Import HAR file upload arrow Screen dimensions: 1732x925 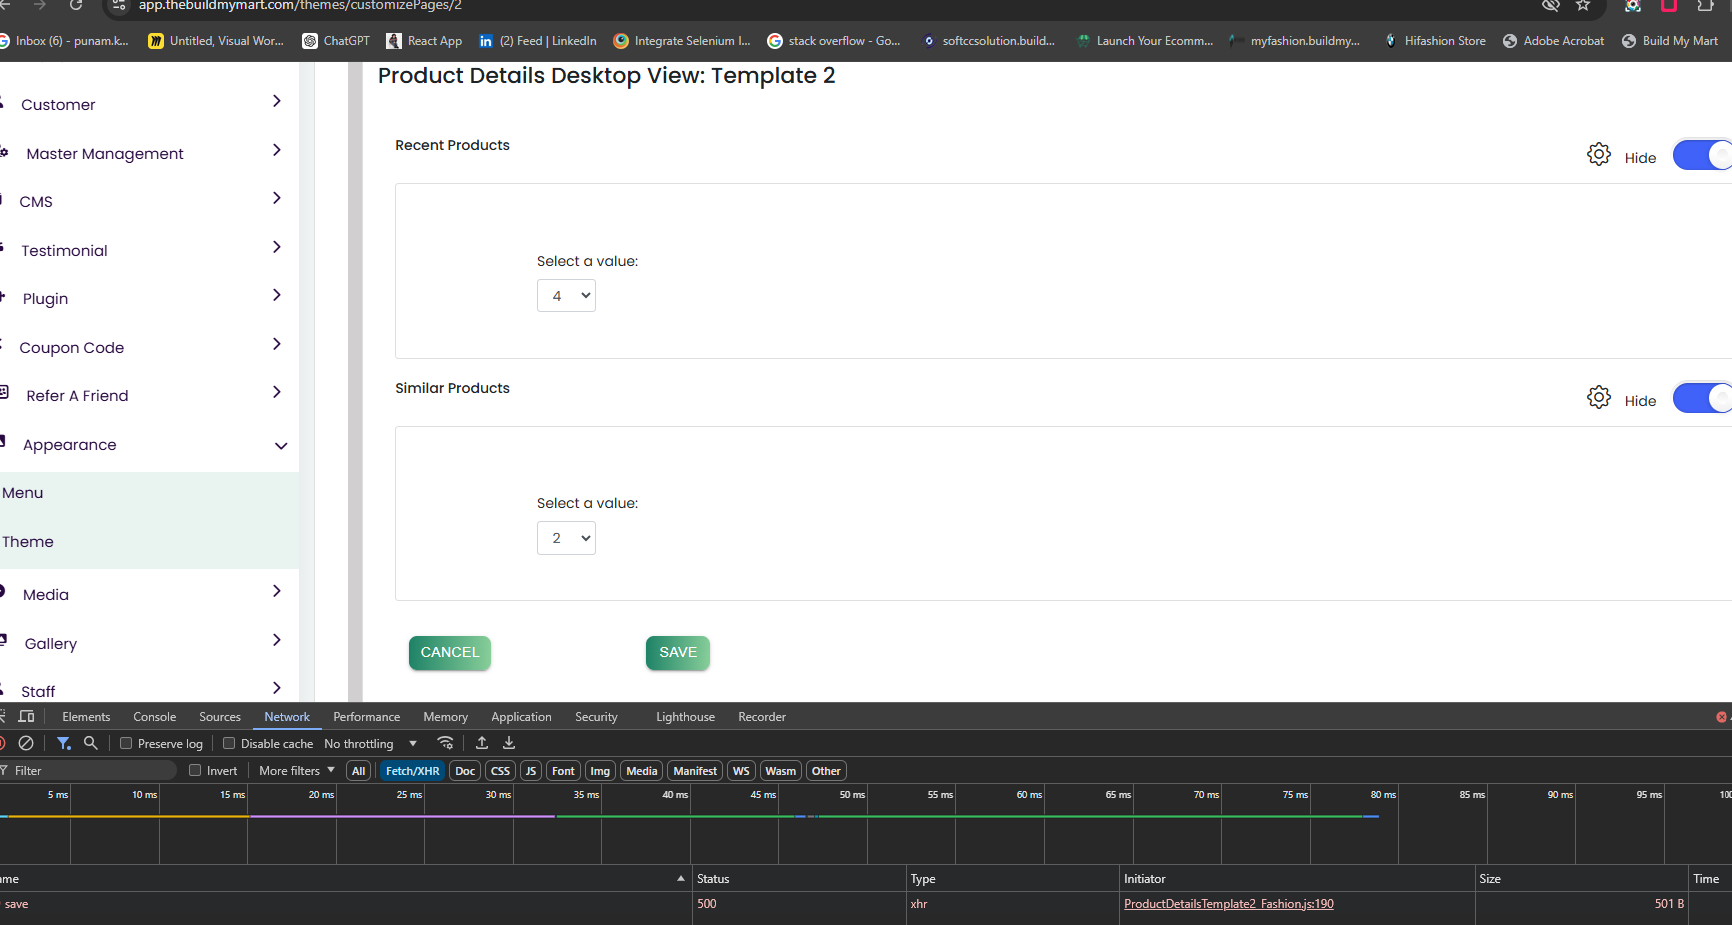point(482,743)
